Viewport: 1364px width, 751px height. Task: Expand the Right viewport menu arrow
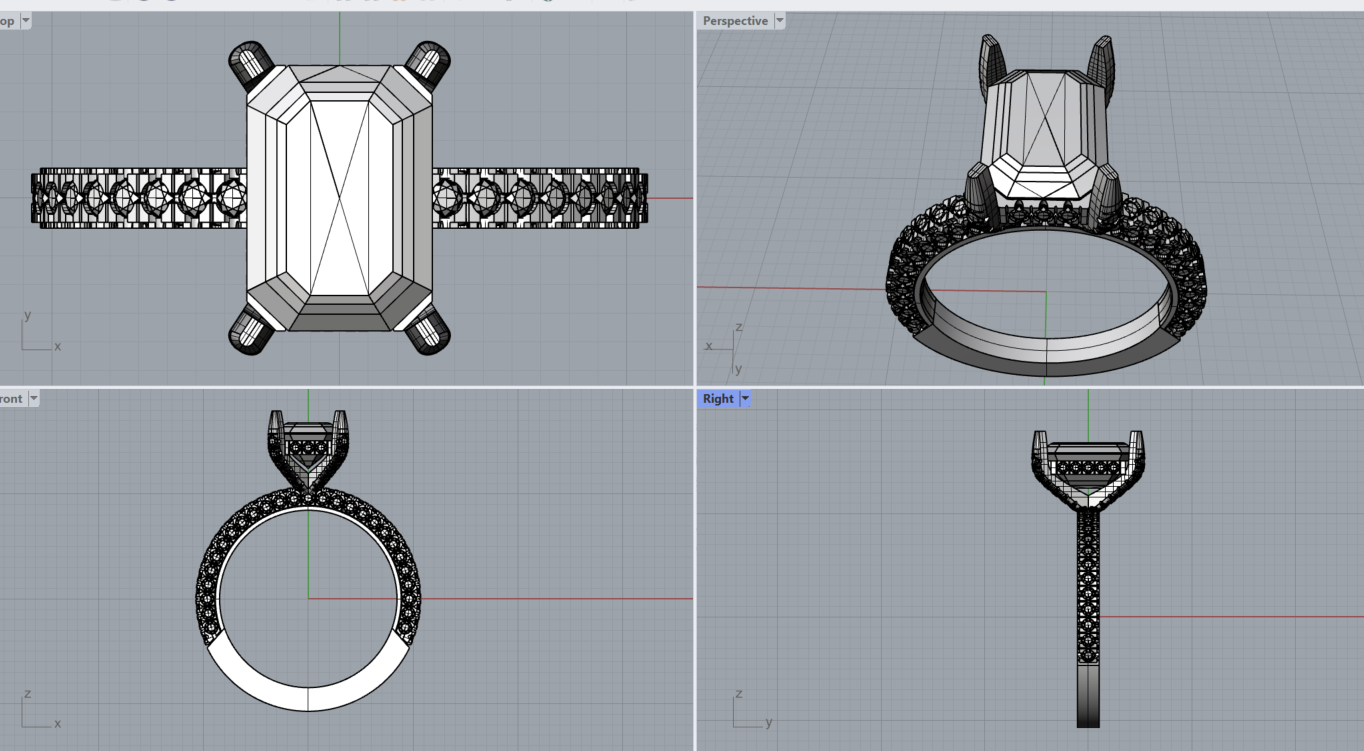tap(745, 399)
